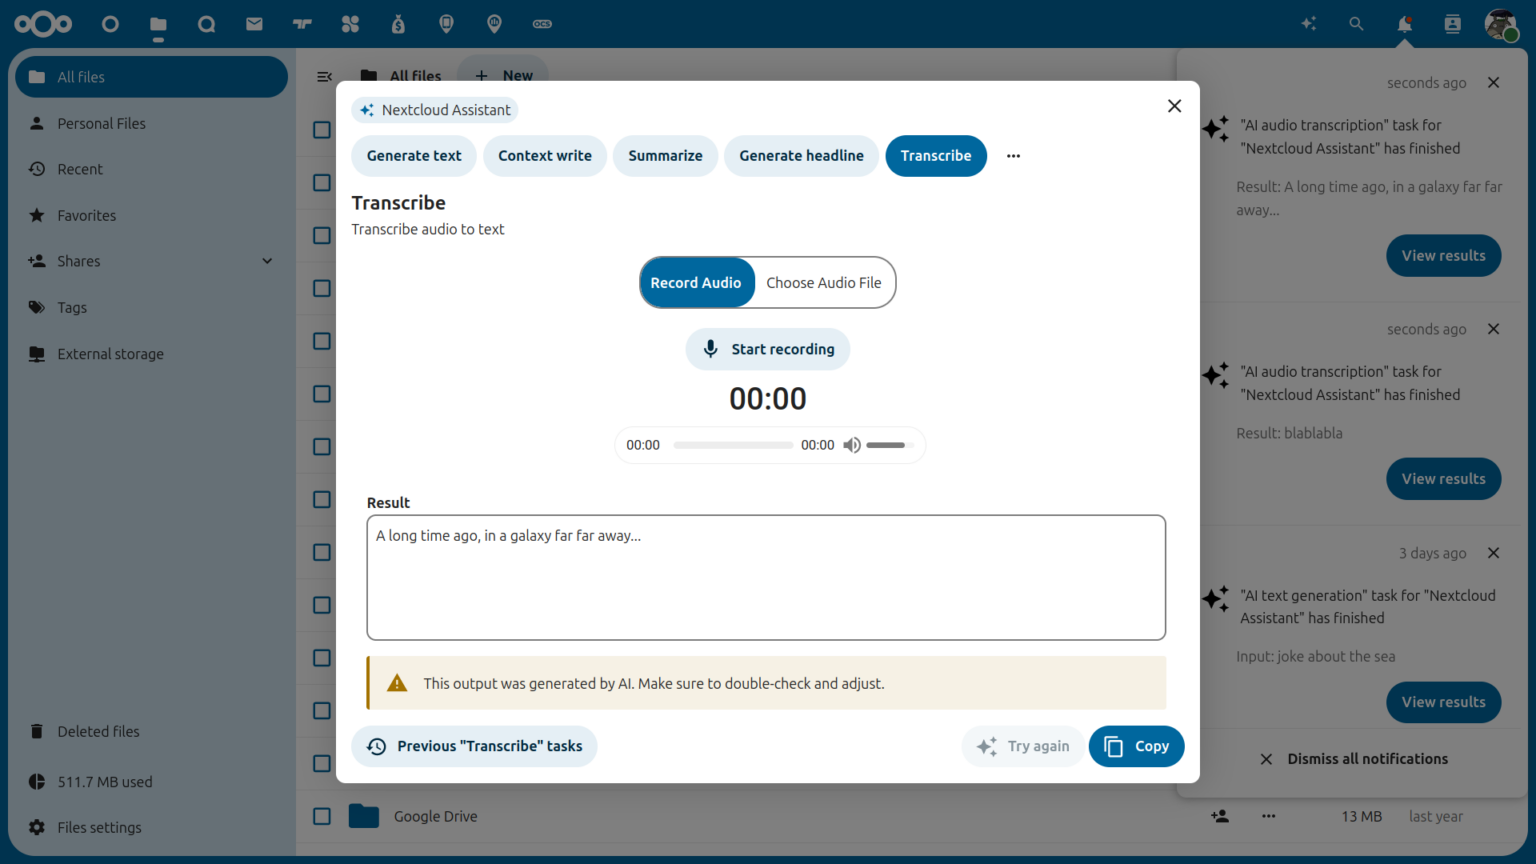
Task: Open more Assistant task types via ellipsis
Action: [x=1013, y=156]
